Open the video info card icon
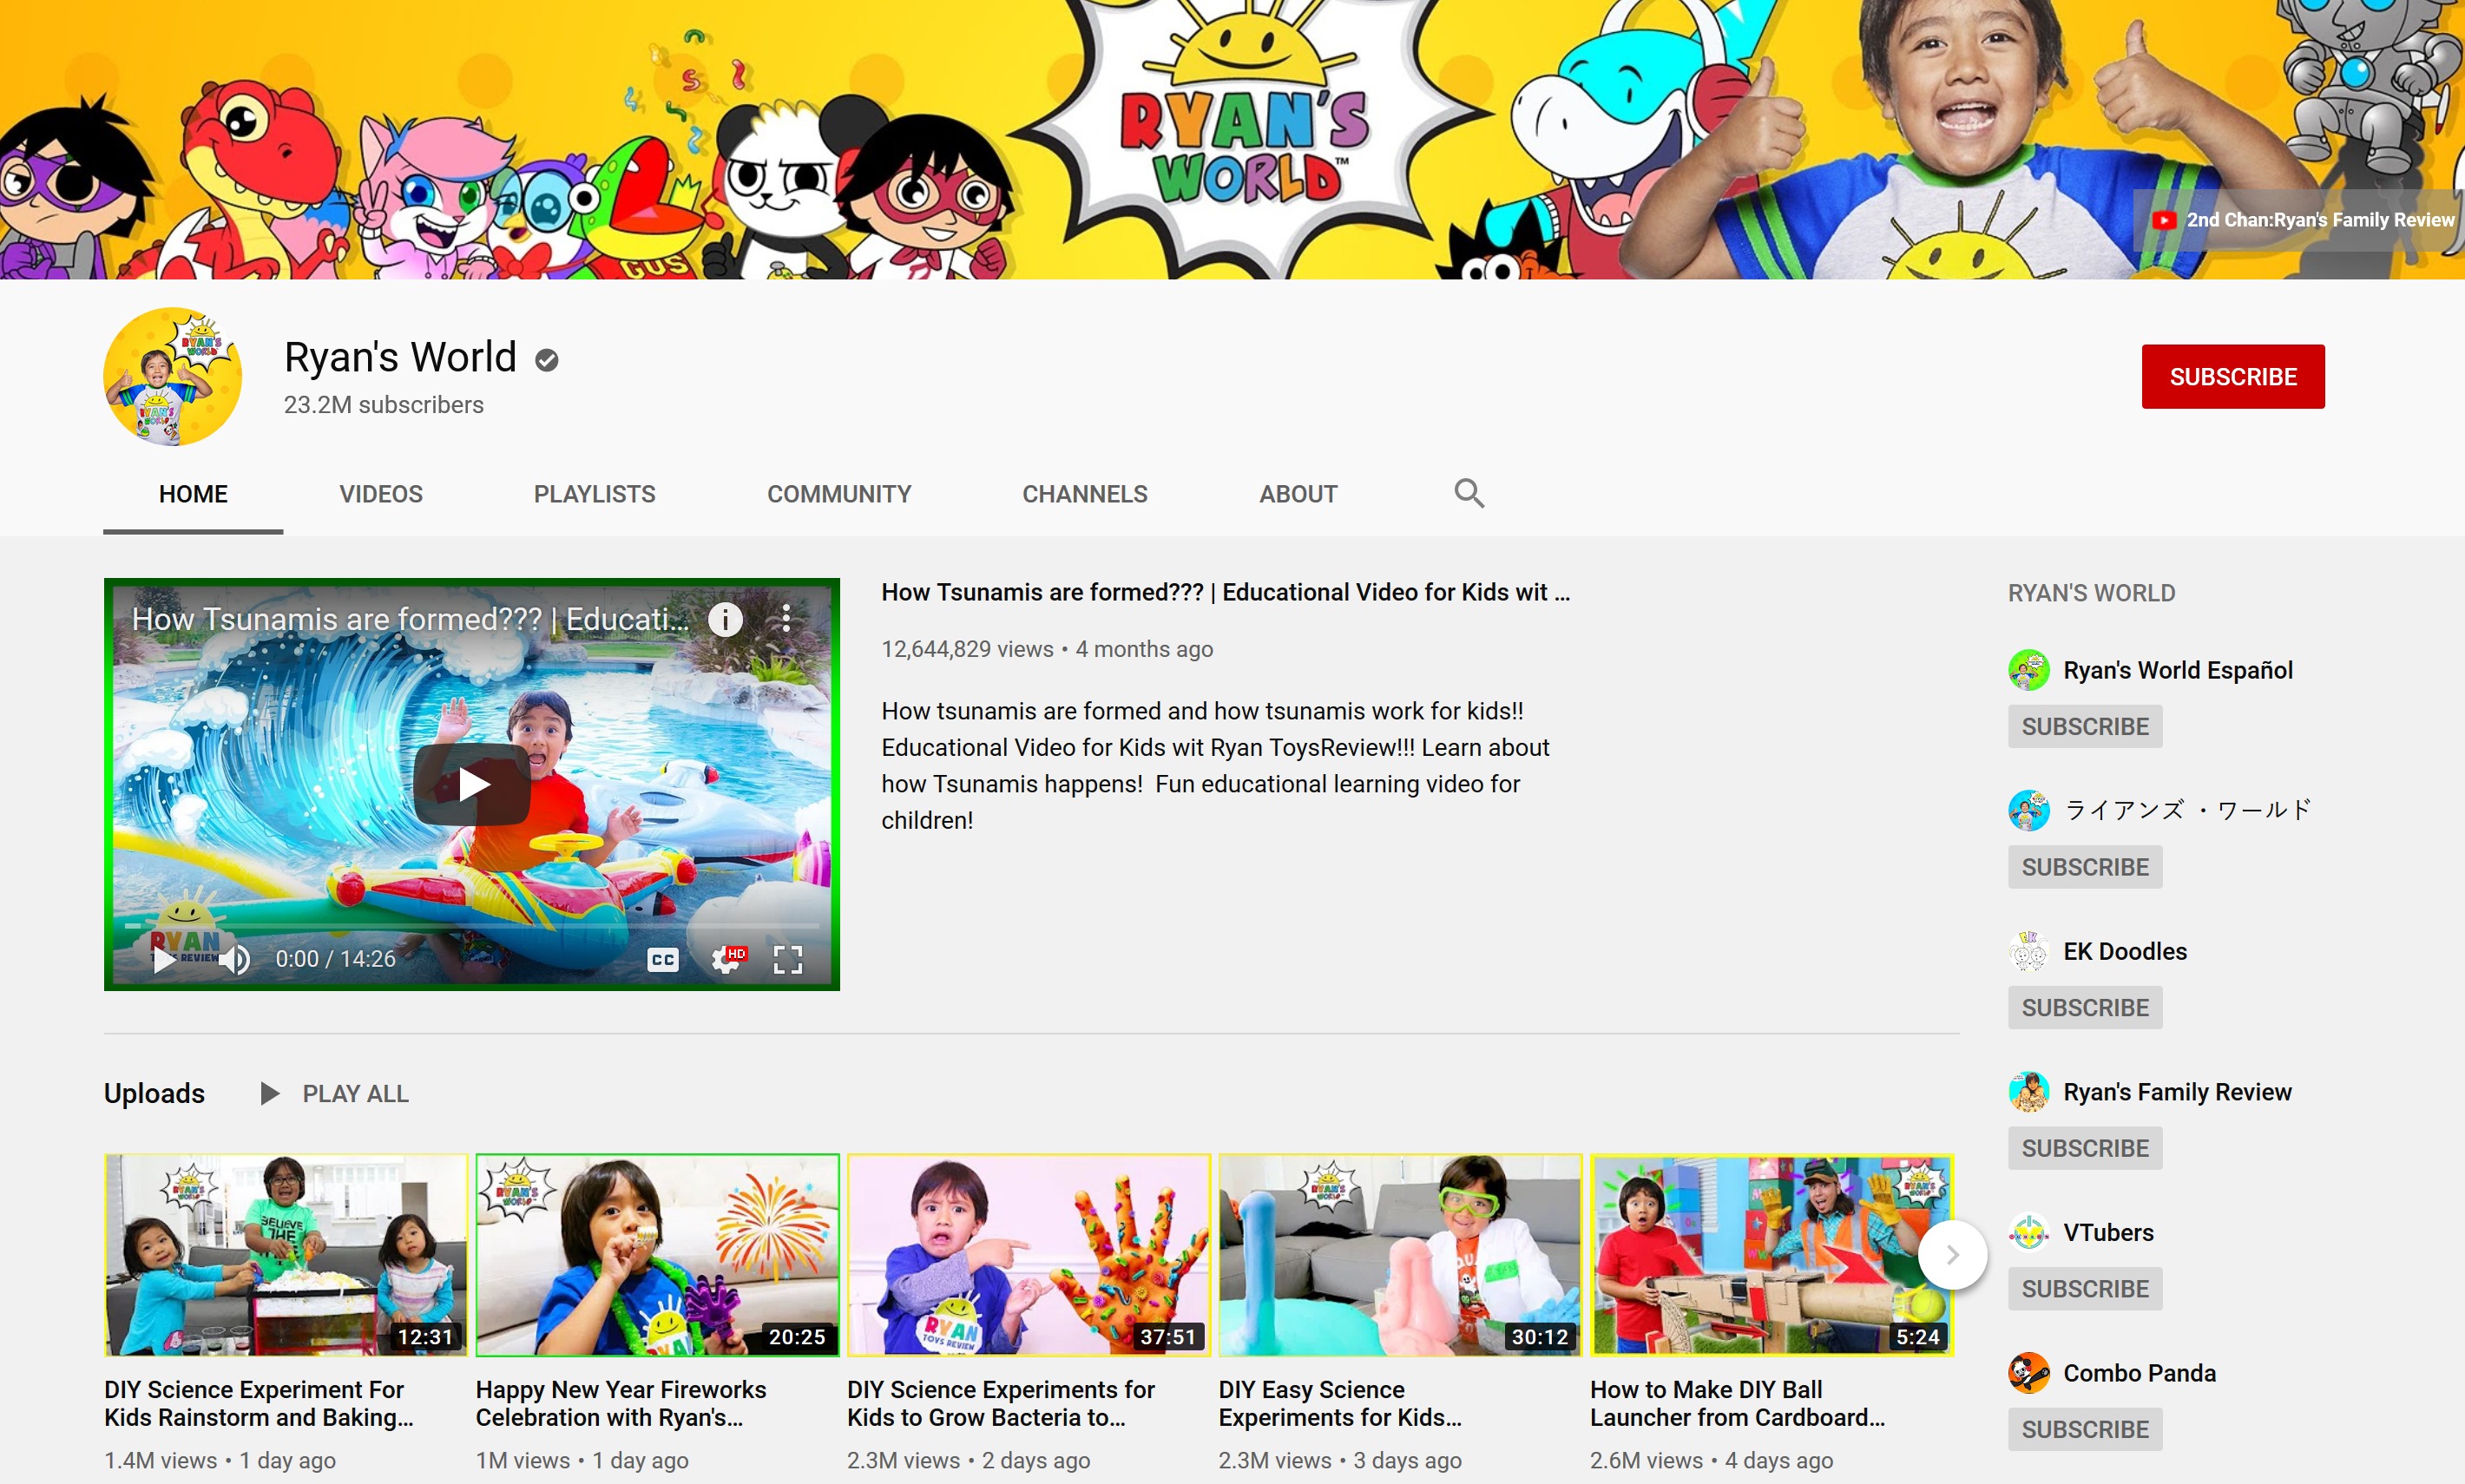The height and width of the screenshot is (1484, 2465). pyautogui.click(x=725, y=620)
